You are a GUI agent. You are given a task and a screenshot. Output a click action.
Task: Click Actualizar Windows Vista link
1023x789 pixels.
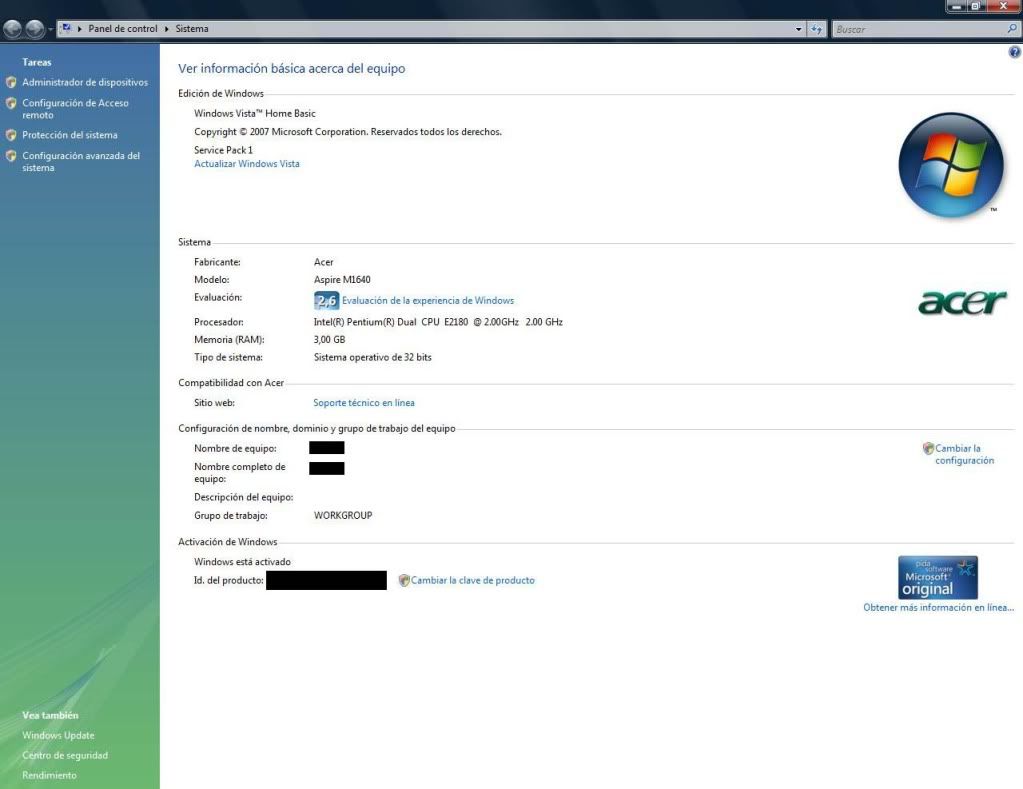(x=247, y=164)
